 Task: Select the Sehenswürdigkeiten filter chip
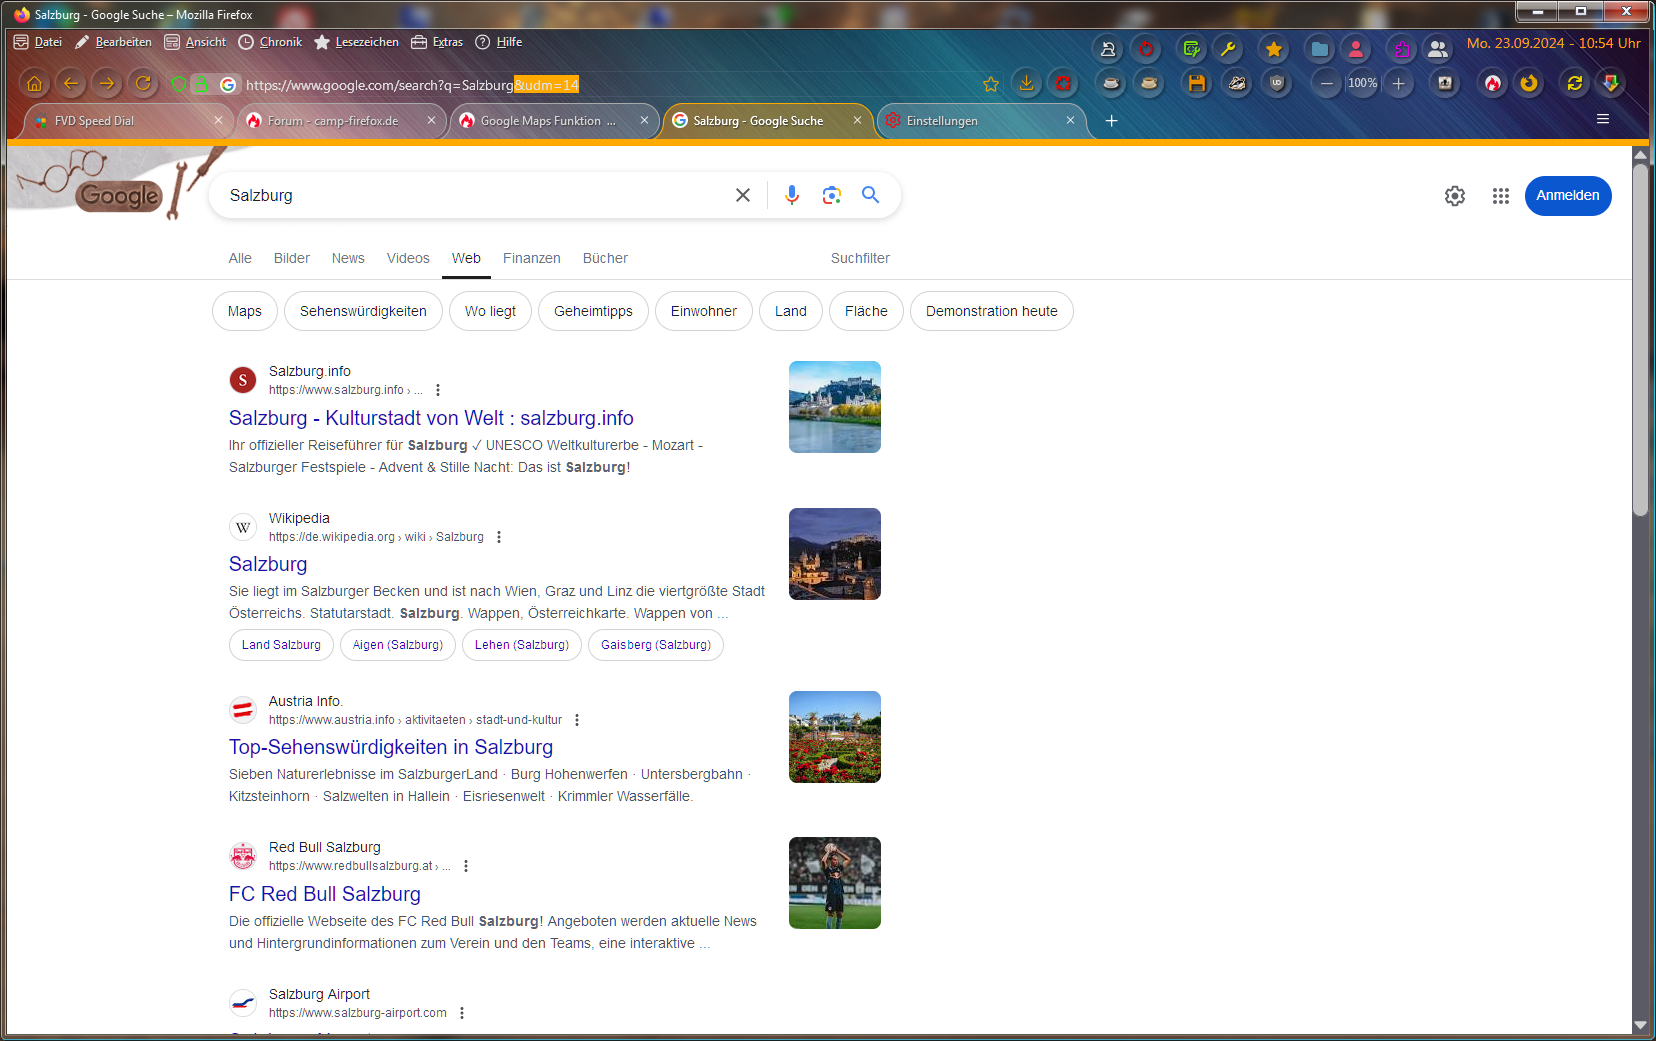[x=363, y=311]
